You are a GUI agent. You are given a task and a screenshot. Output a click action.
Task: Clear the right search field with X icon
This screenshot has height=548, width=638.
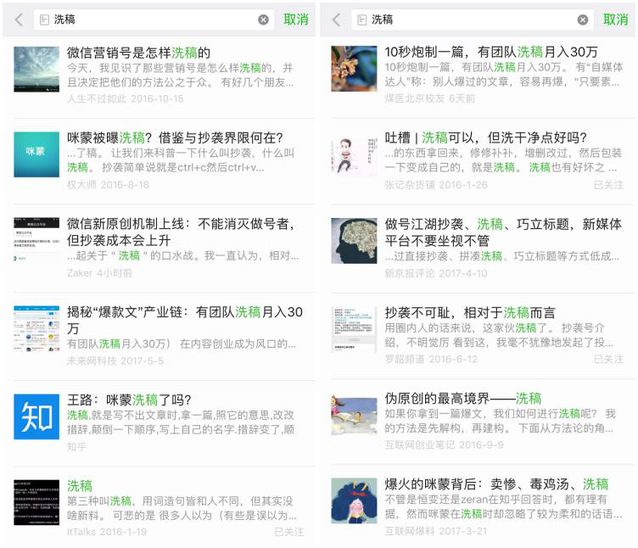(583, 20)
